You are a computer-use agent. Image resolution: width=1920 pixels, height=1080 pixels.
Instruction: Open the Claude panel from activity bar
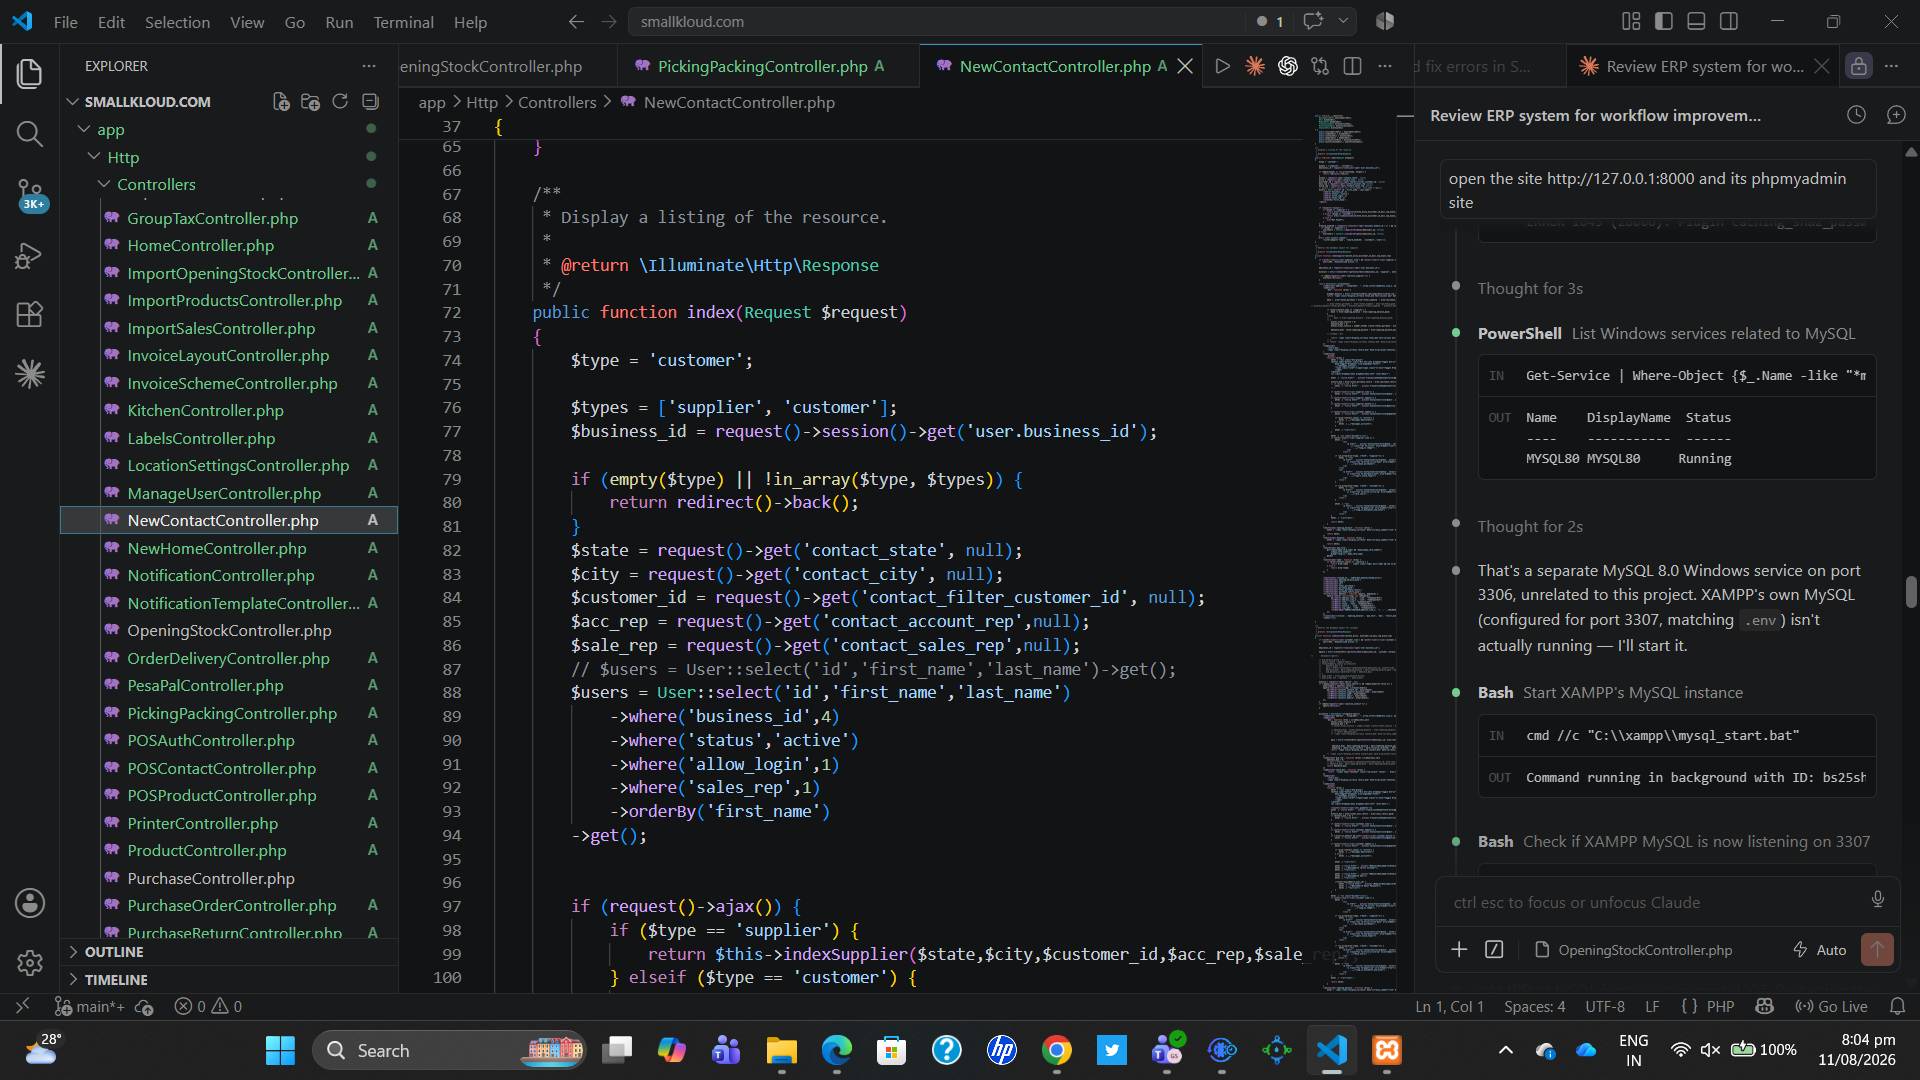click(x=30, y=374)
